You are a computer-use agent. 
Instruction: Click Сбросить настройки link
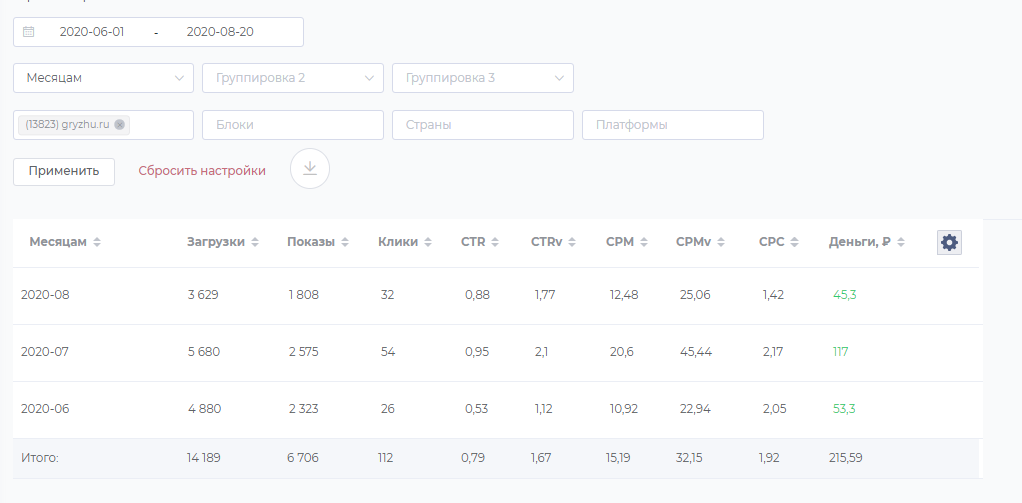coord(202,171)
